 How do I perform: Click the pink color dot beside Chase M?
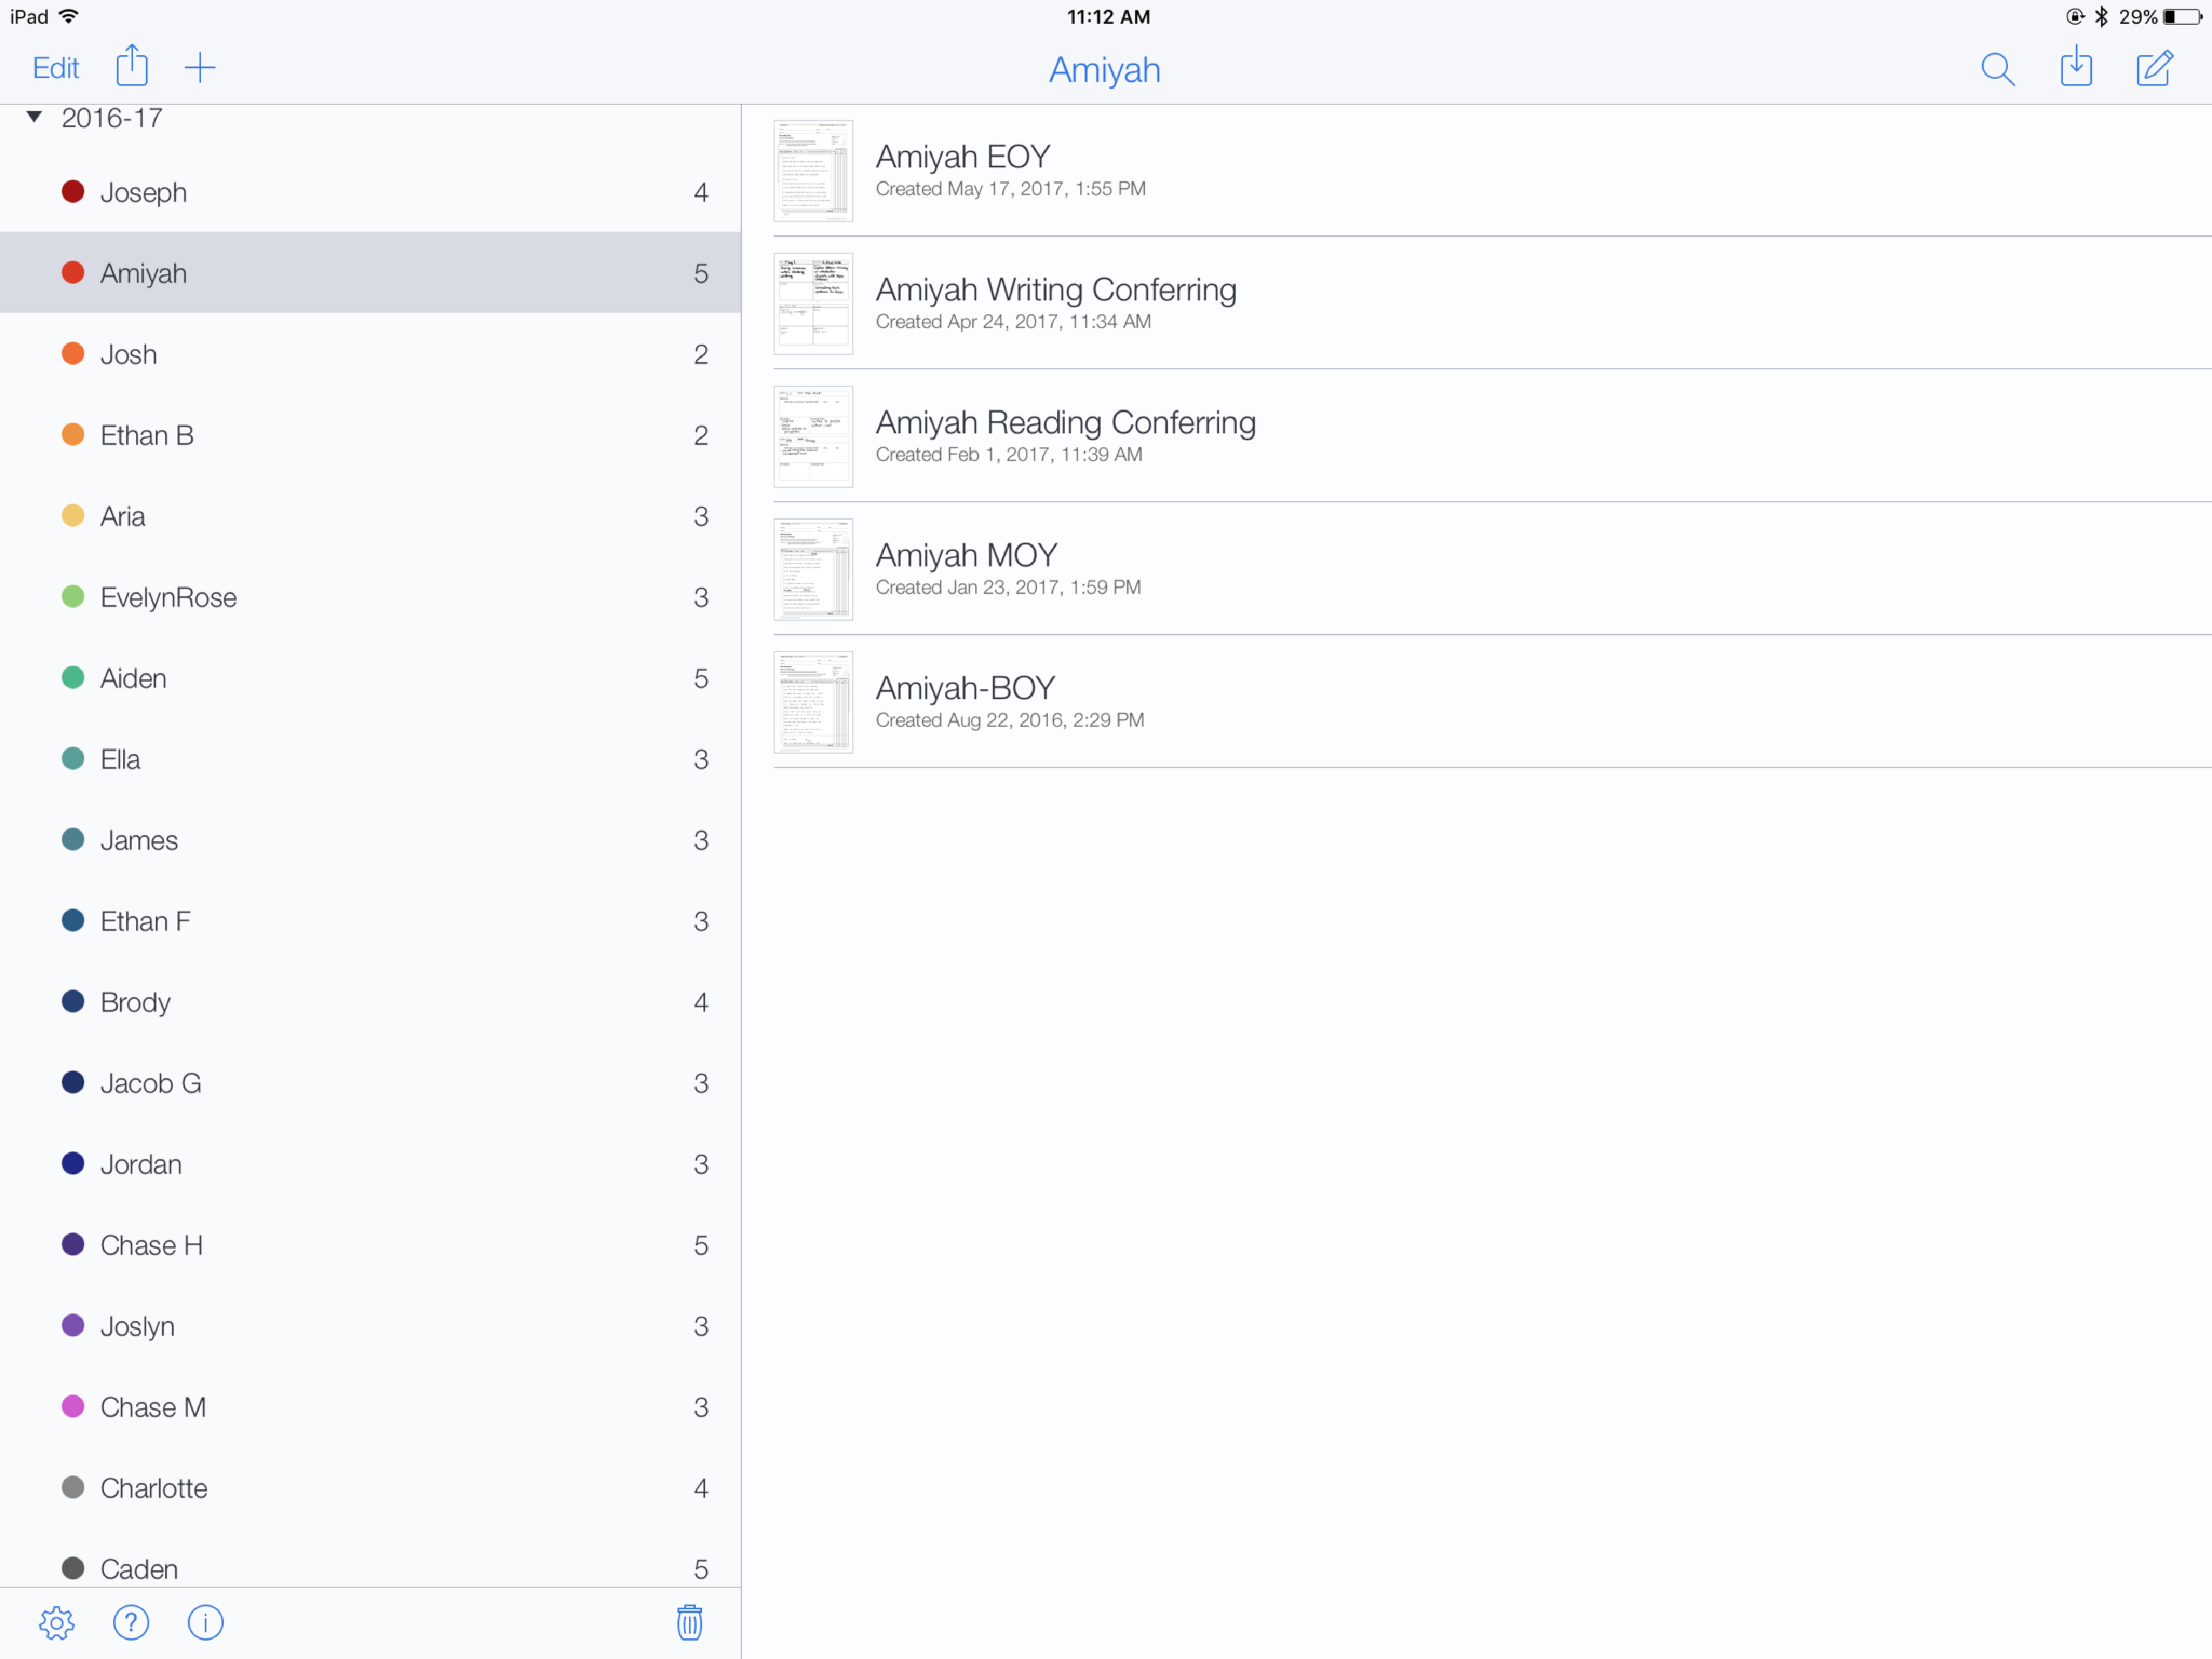click(73, 1406)
